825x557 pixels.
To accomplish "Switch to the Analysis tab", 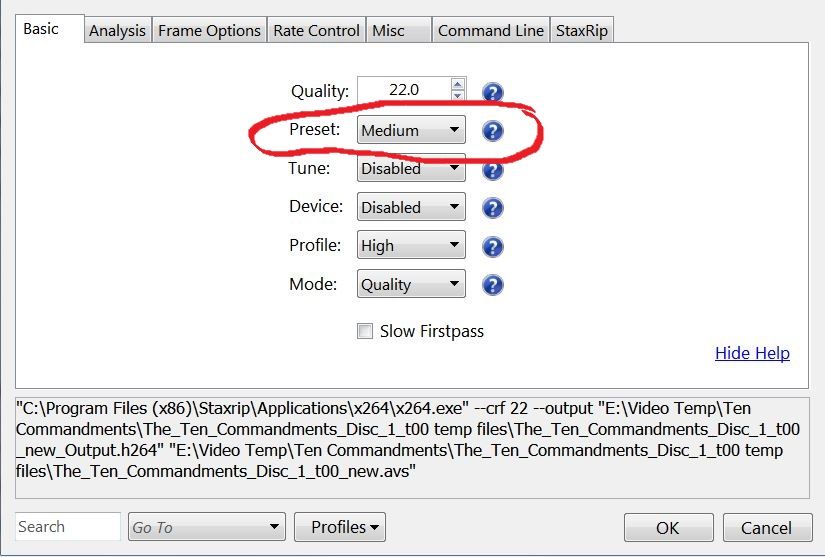I will (x=117, y=31).
